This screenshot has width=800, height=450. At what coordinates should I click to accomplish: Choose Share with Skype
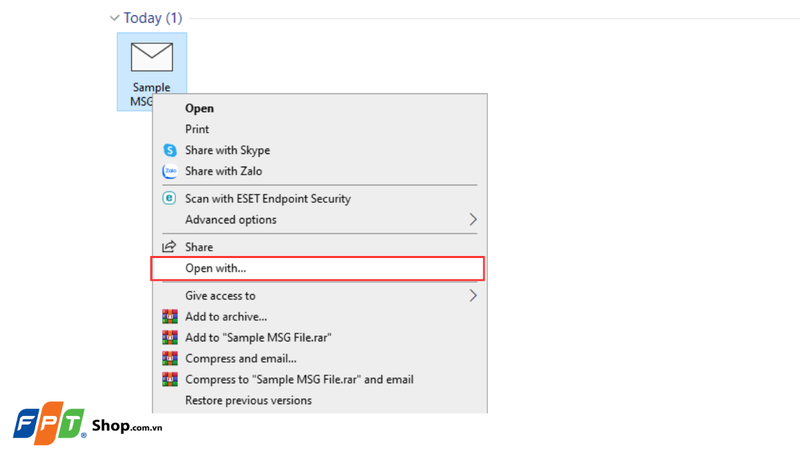coord(227,150)
